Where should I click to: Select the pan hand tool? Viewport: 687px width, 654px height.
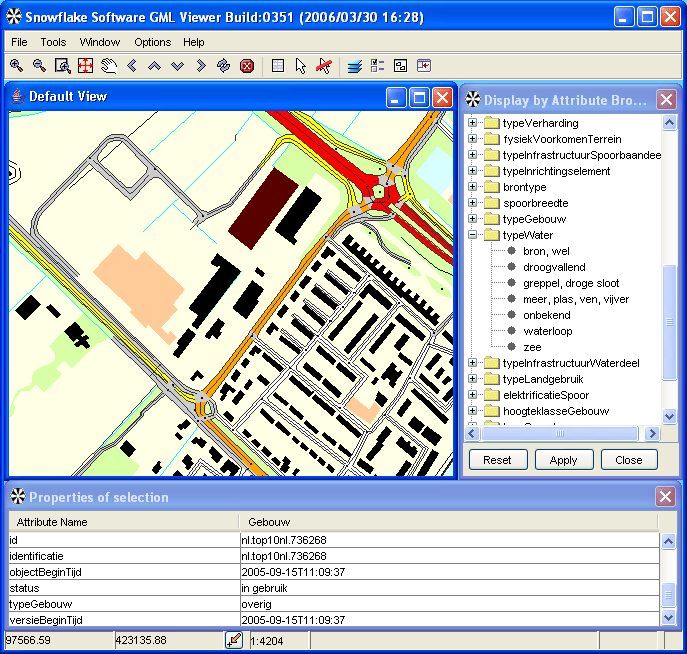pyautogui.click(x=108, y=66)
